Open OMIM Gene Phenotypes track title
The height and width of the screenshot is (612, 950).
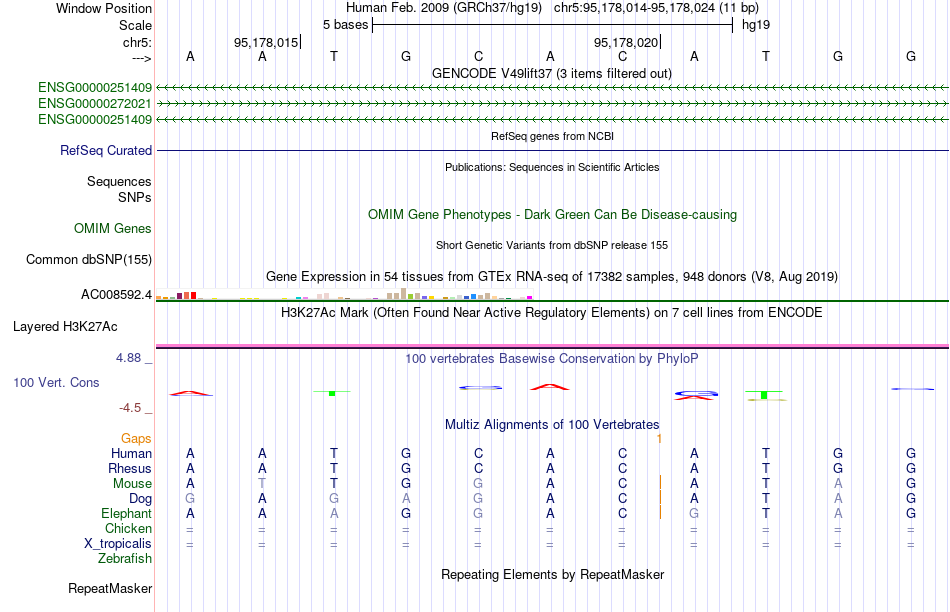552,215
